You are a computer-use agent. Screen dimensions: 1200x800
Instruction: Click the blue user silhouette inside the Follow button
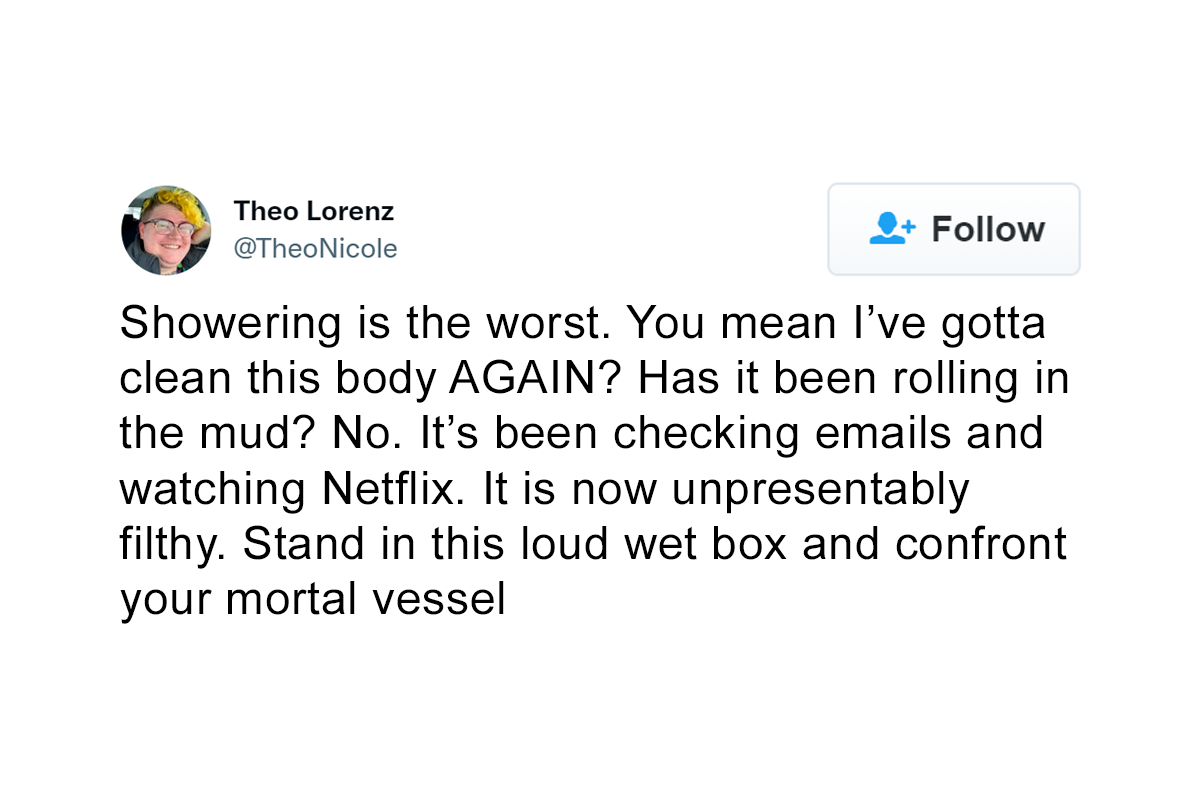point(888,230)
